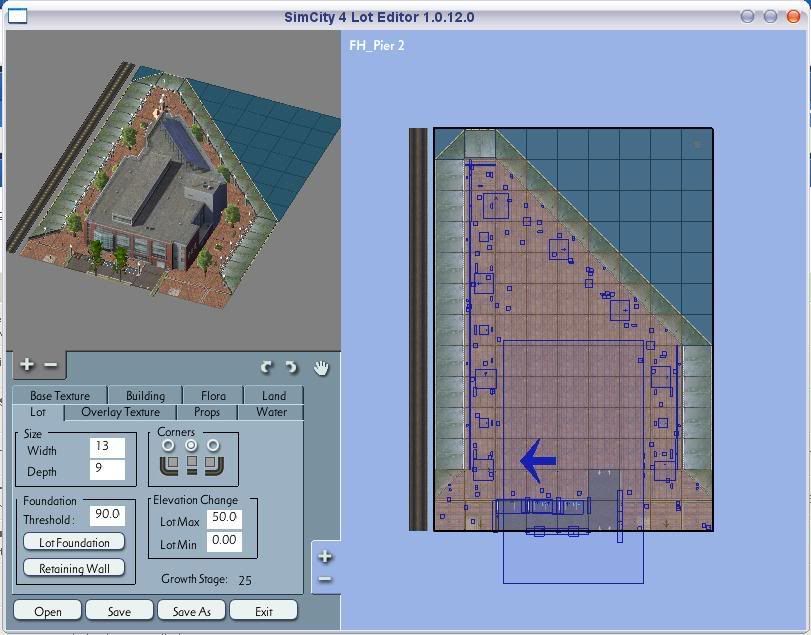The height and width of the screenshot is (635, 811).
Task: Open the Land tab
Action: (x=274, y=396)
